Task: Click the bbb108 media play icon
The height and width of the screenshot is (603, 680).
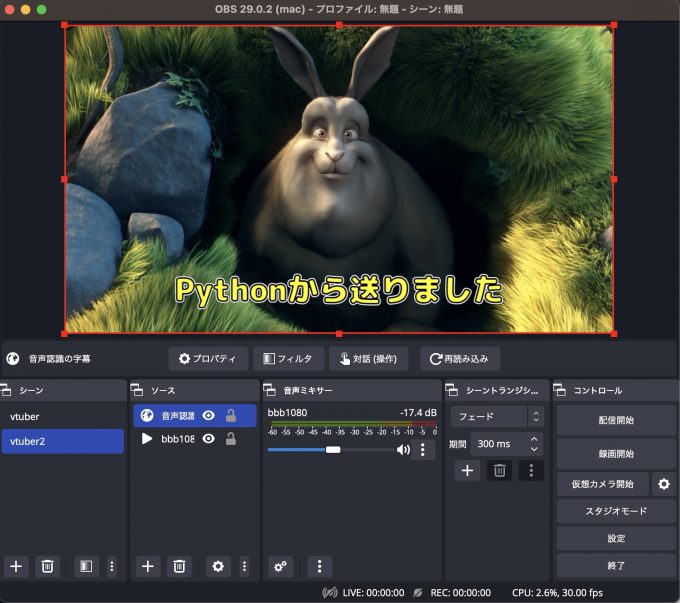Action: (x=147, y=439)
